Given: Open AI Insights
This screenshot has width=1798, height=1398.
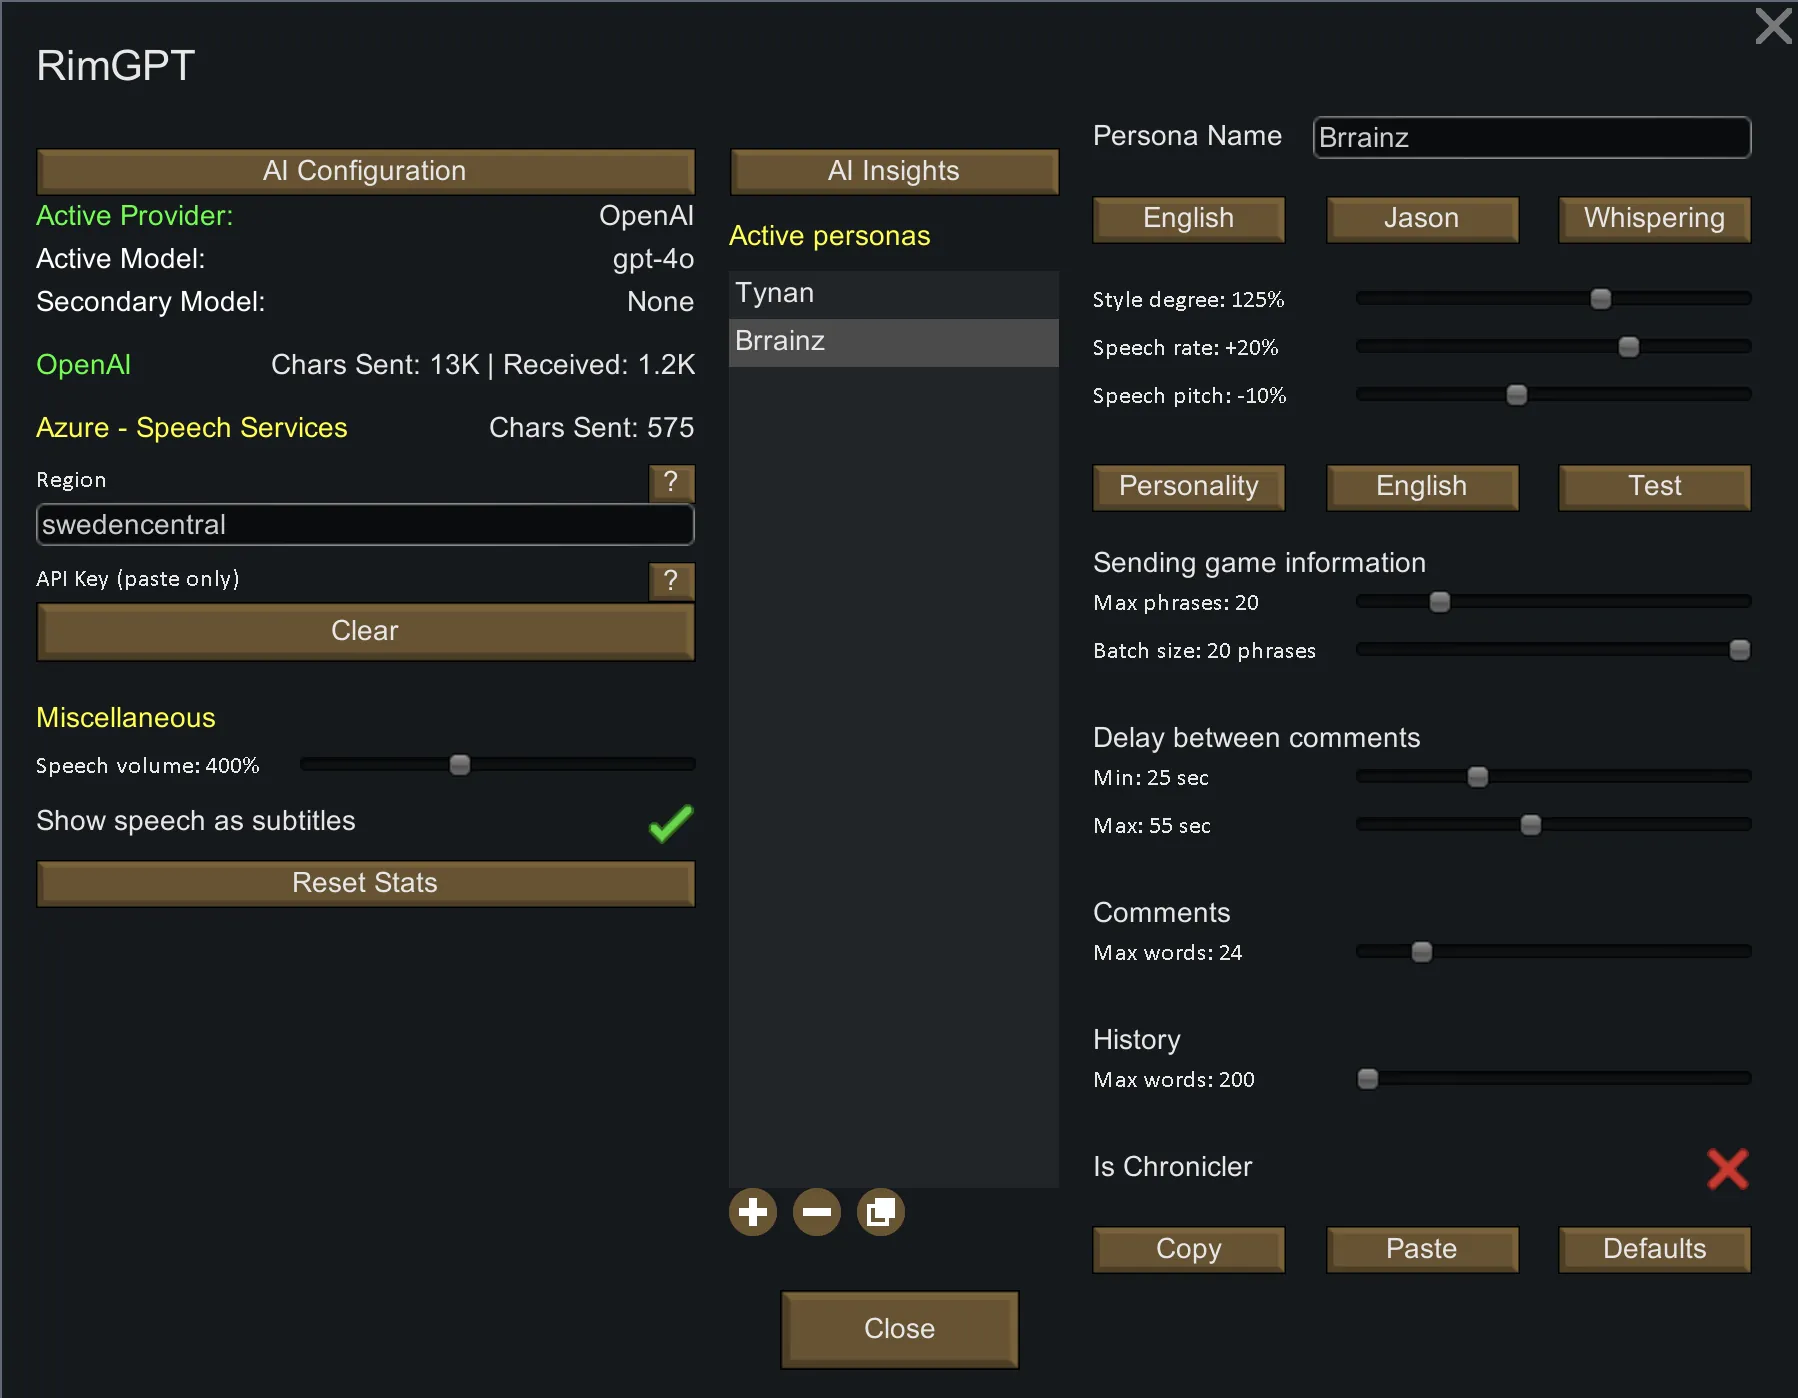Looking at the screenshot, I should point(894,171).
